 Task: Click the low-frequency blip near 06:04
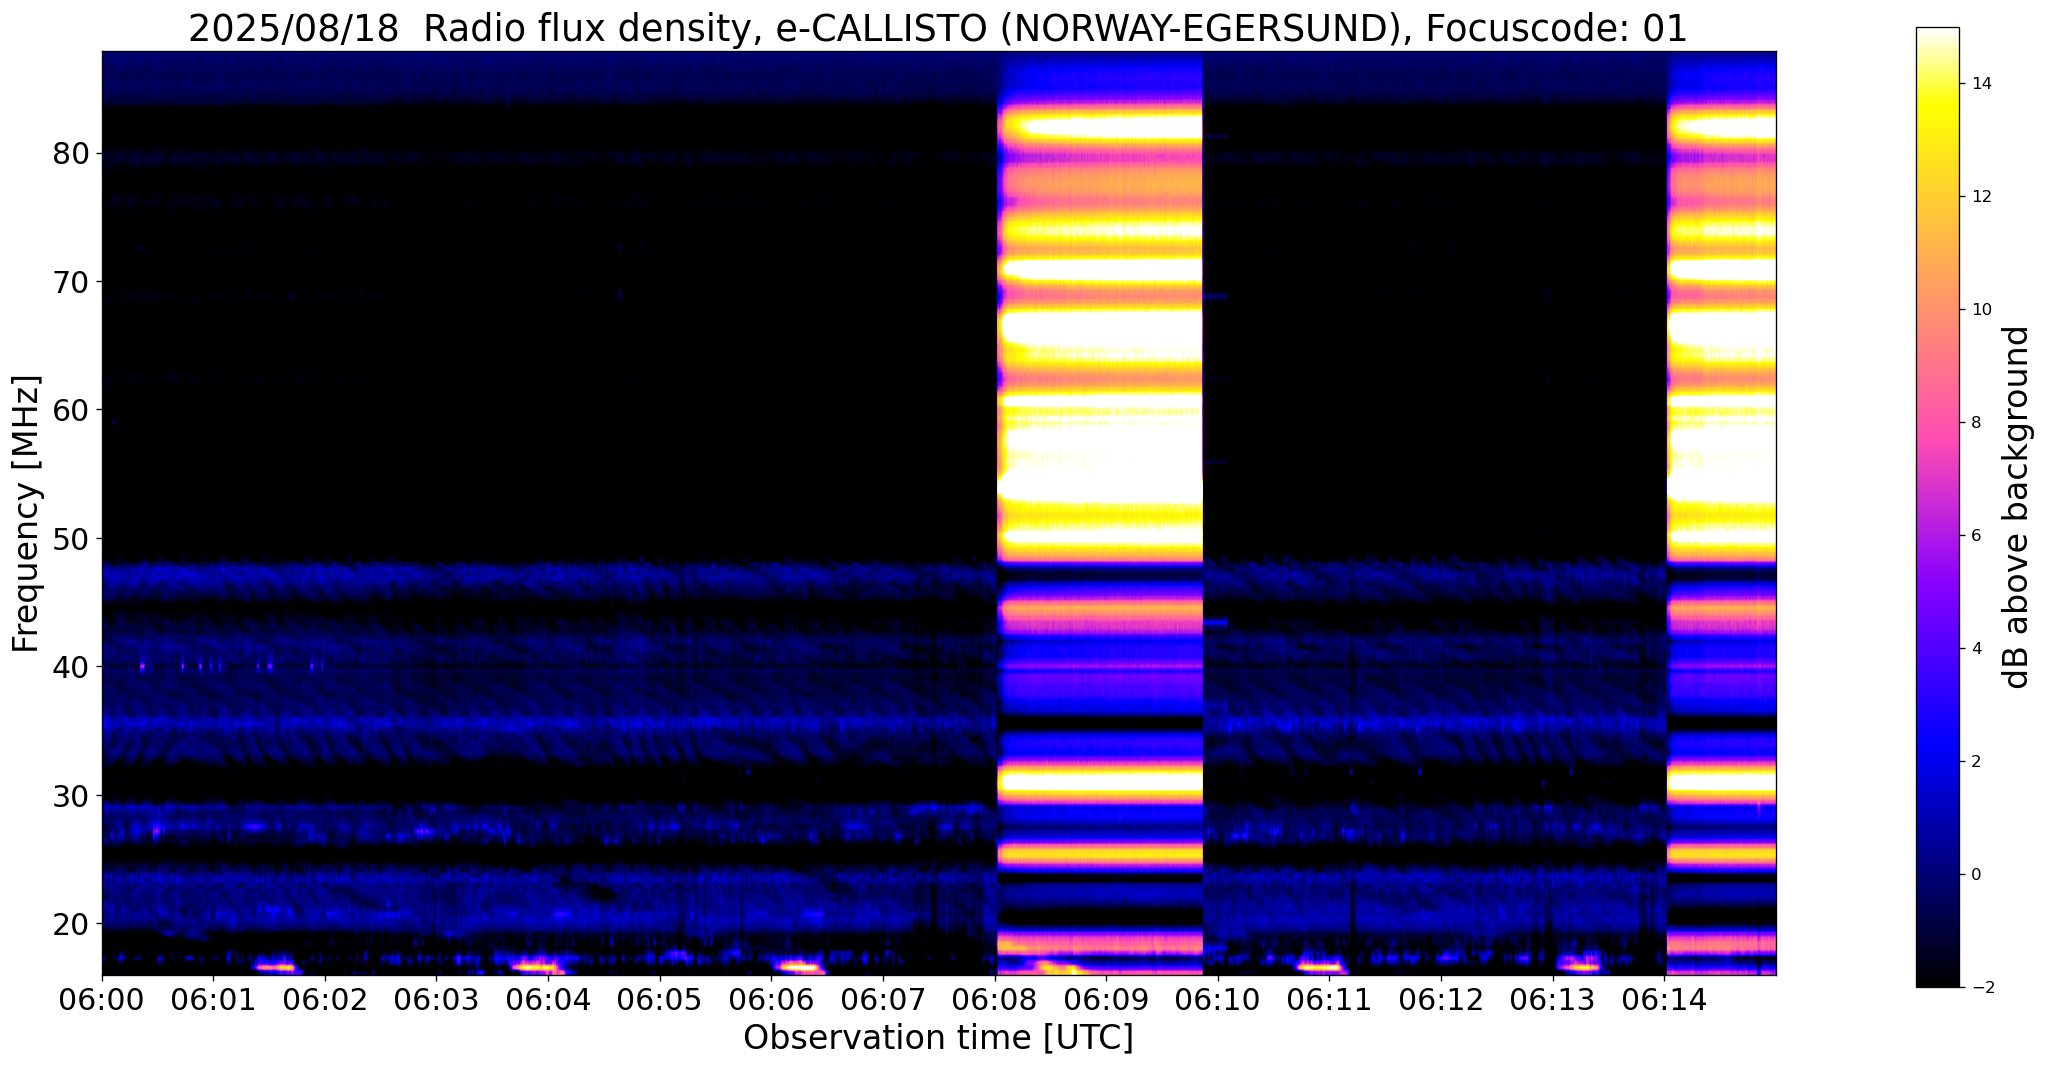click(538, 966)
